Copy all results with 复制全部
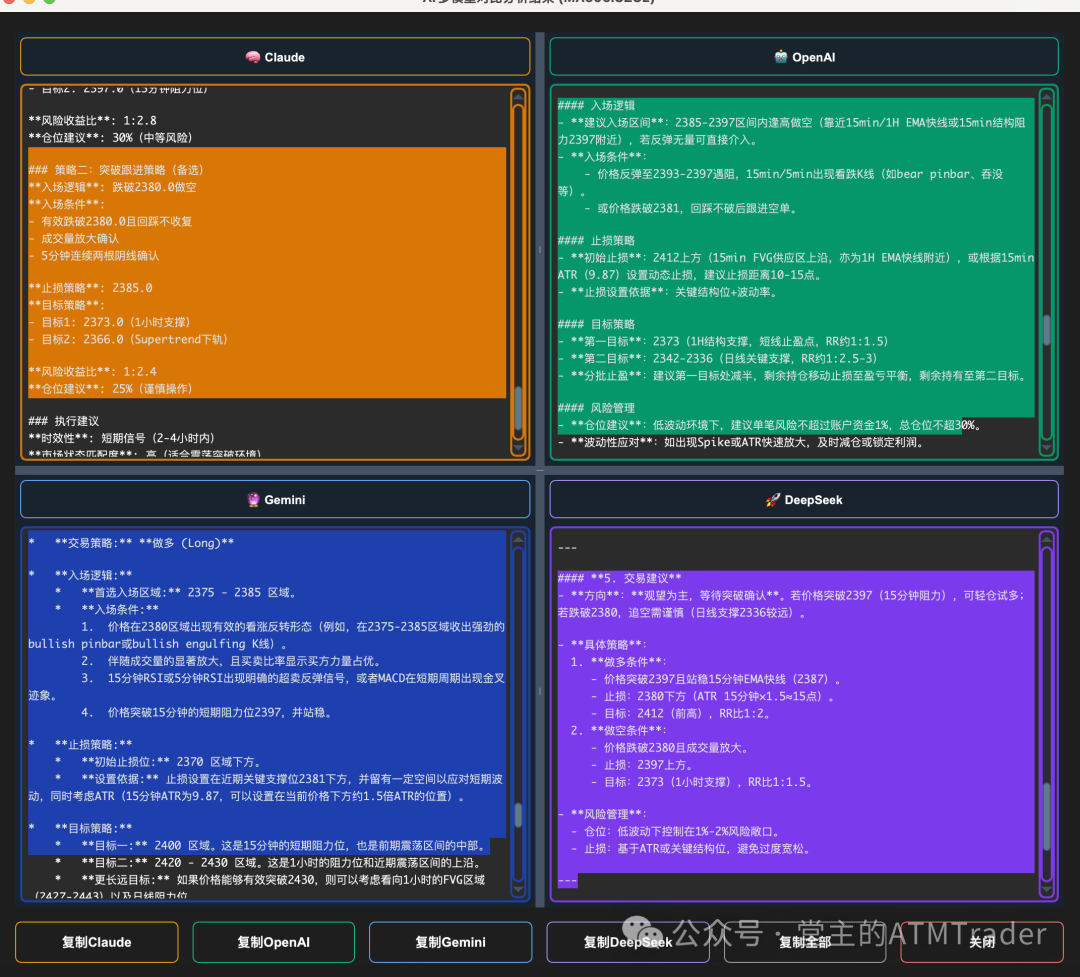Viewport: 1080px width, 977px height. 804,942
